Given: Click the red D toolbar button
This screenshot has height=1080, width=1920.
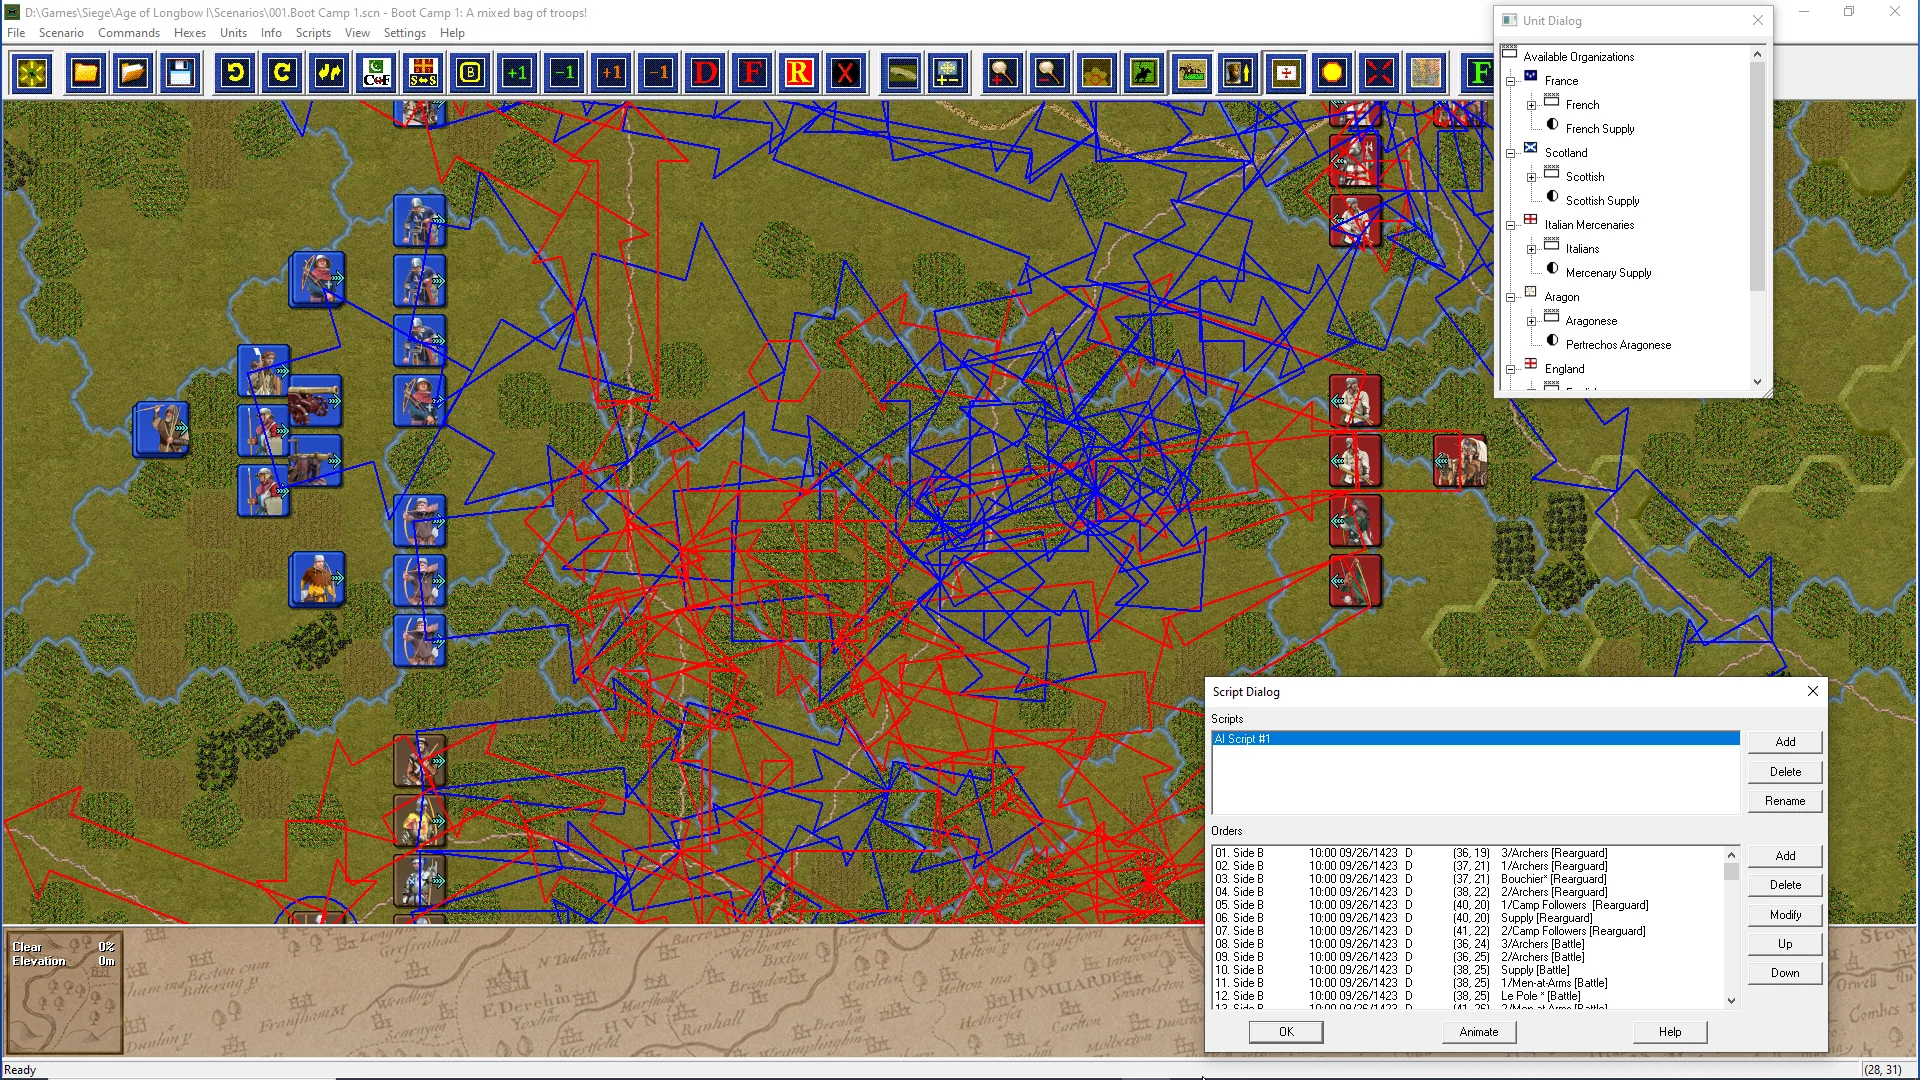Looking at the screenshot, I should coord(705,73).
